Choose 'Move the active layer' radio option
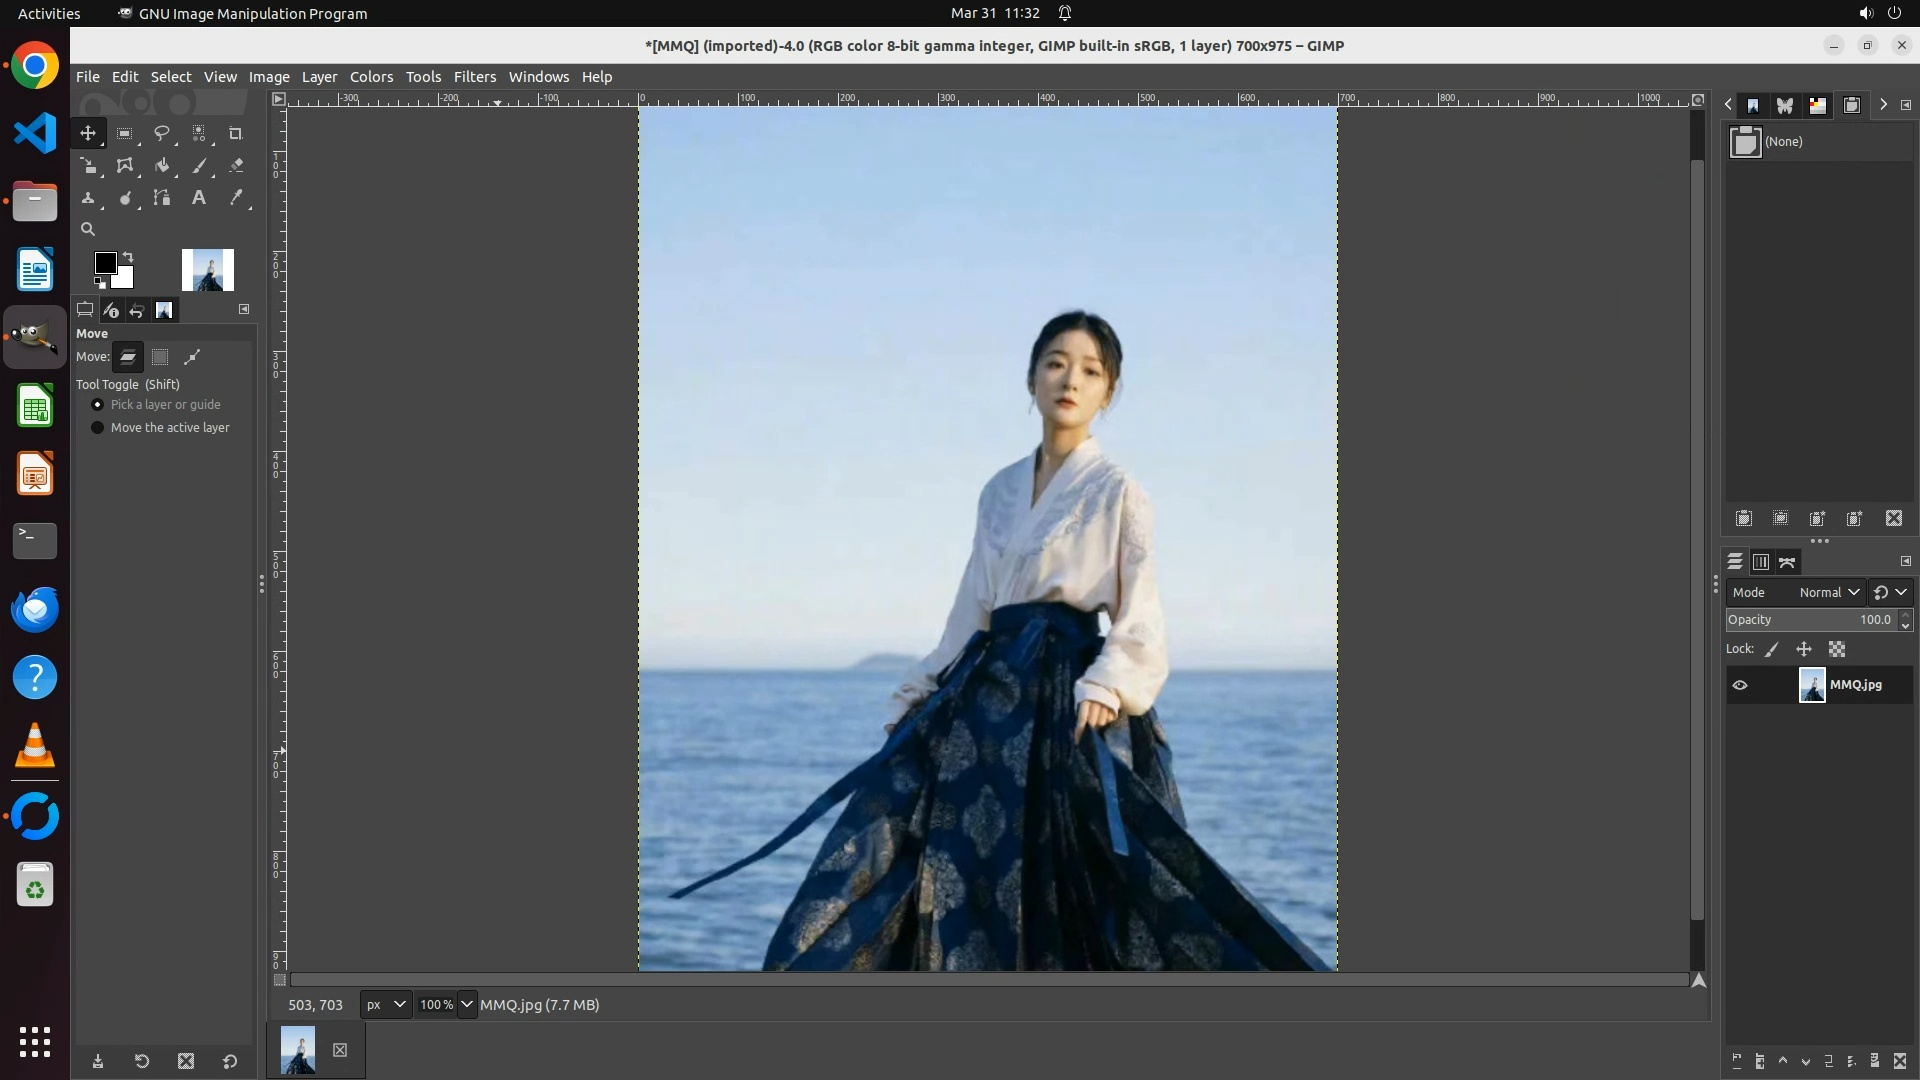1920x1080 pixels. 98,428
